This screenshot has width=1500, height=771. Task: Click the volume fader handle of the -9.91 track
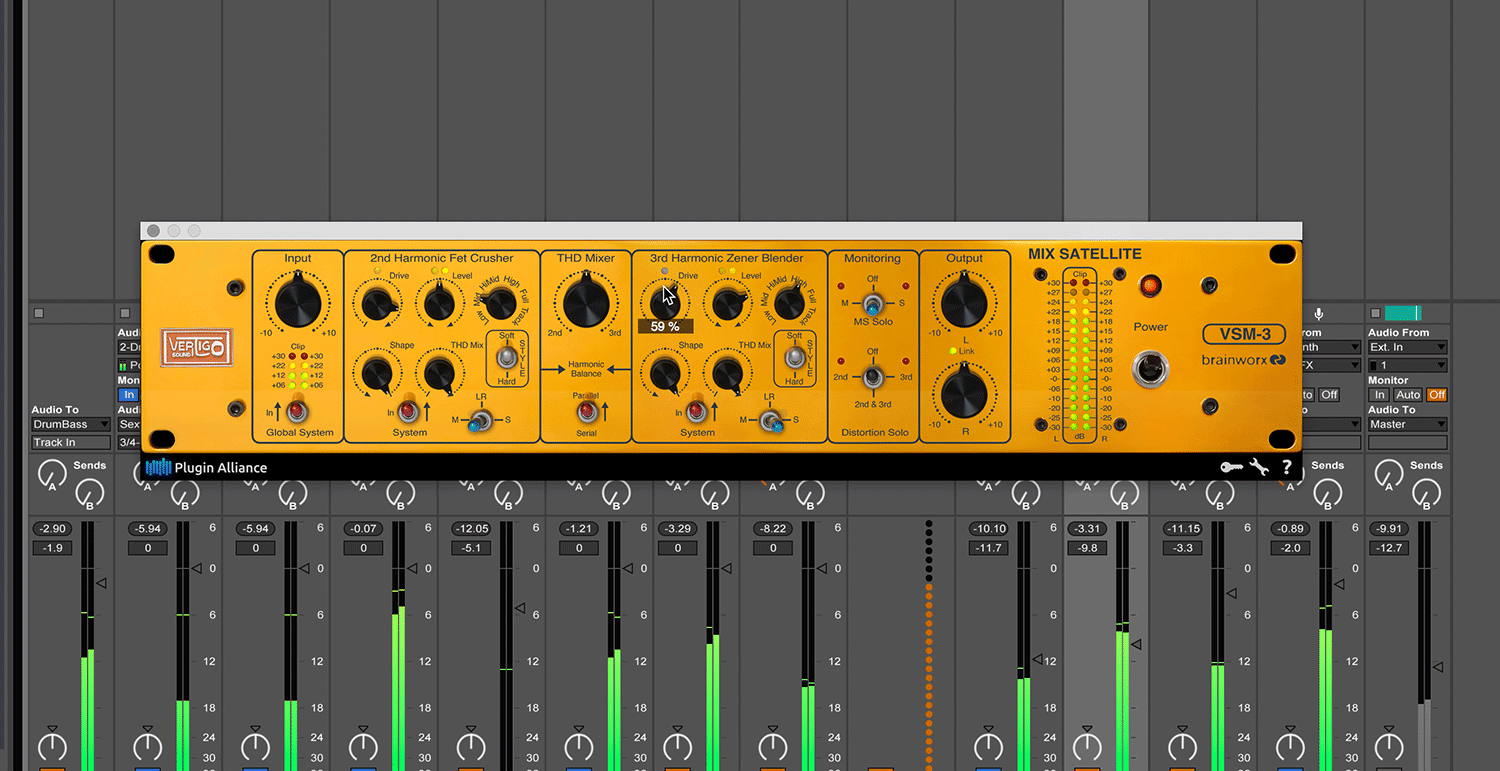(x=1438, y=666)
